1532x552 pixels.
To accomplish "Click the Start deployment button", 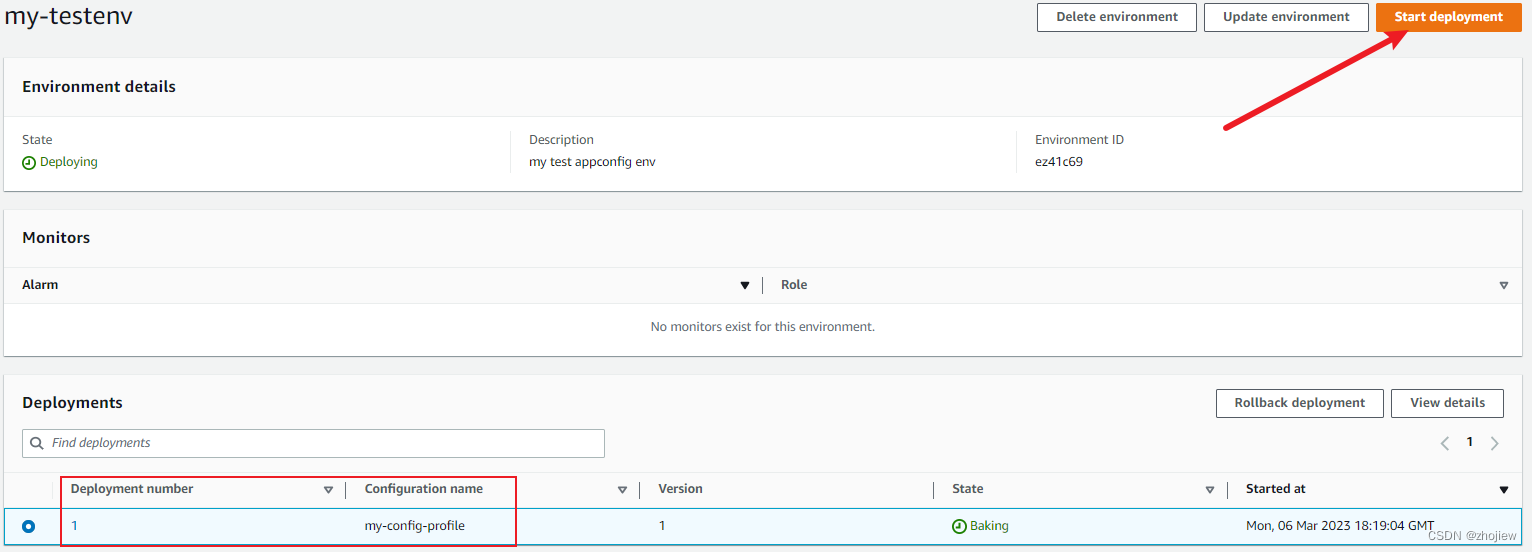I will click(1448, 17).
